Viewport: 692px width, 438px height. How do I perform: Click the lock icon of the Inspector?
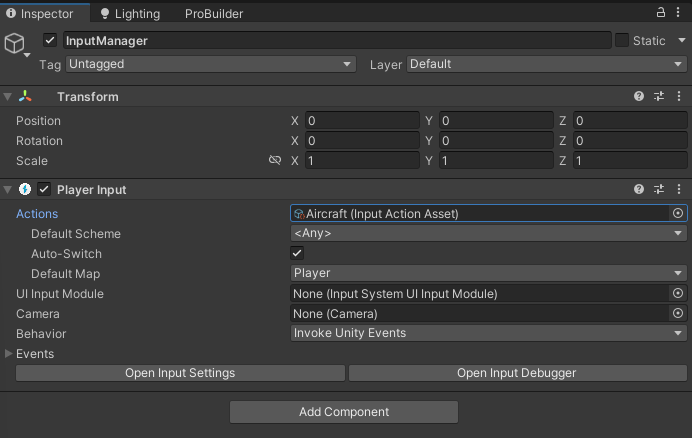click(660, 12)
